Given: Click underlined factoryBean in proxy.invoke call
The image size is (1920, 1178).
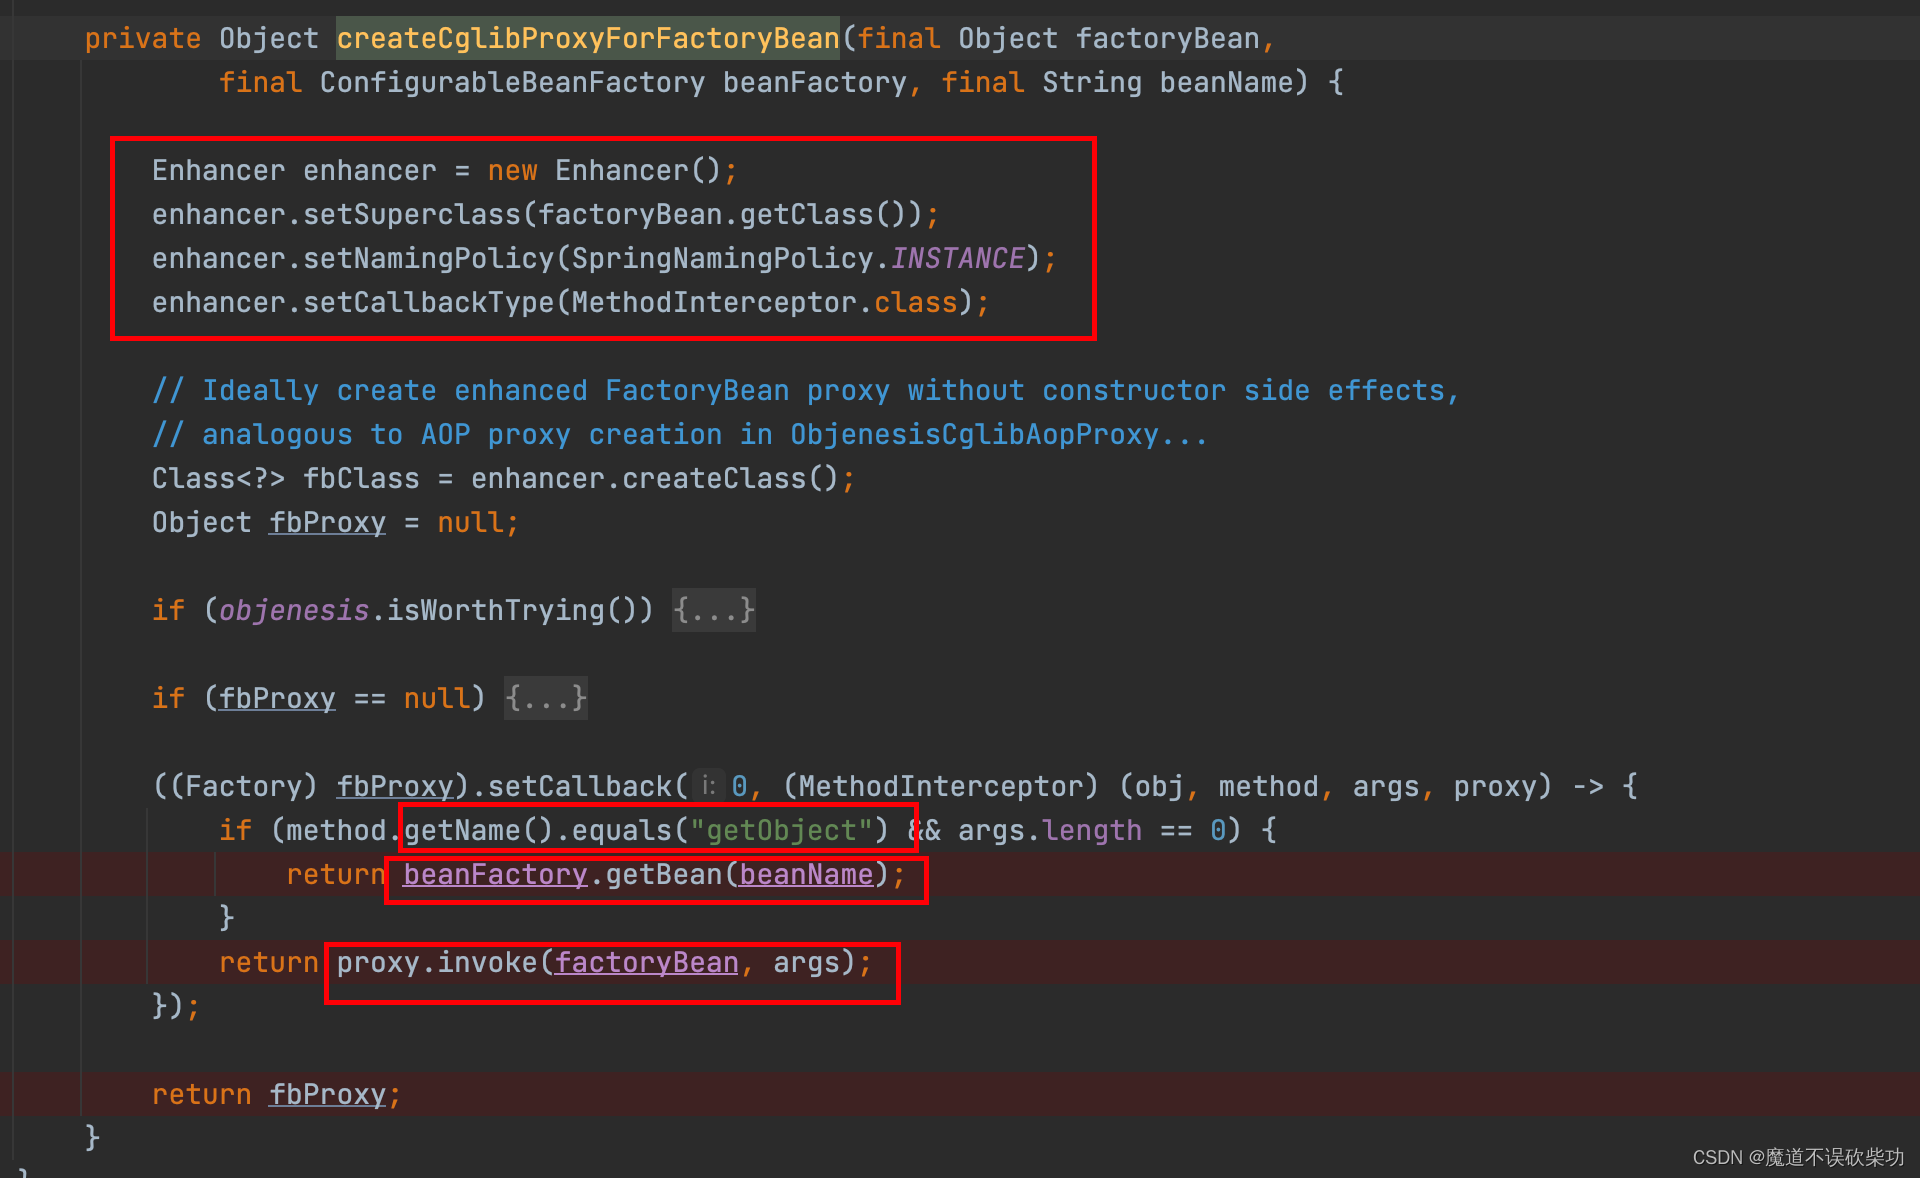Looking at the screenshot, I should 646,963.
